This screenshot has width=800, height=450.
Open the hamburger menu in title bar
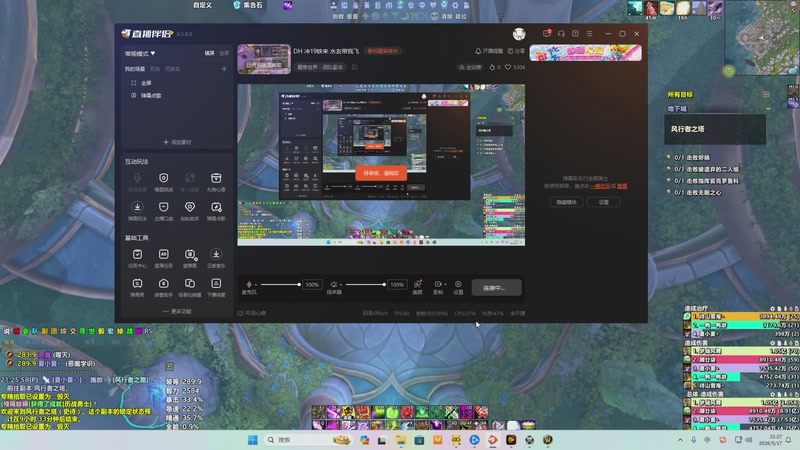point(589,34)
